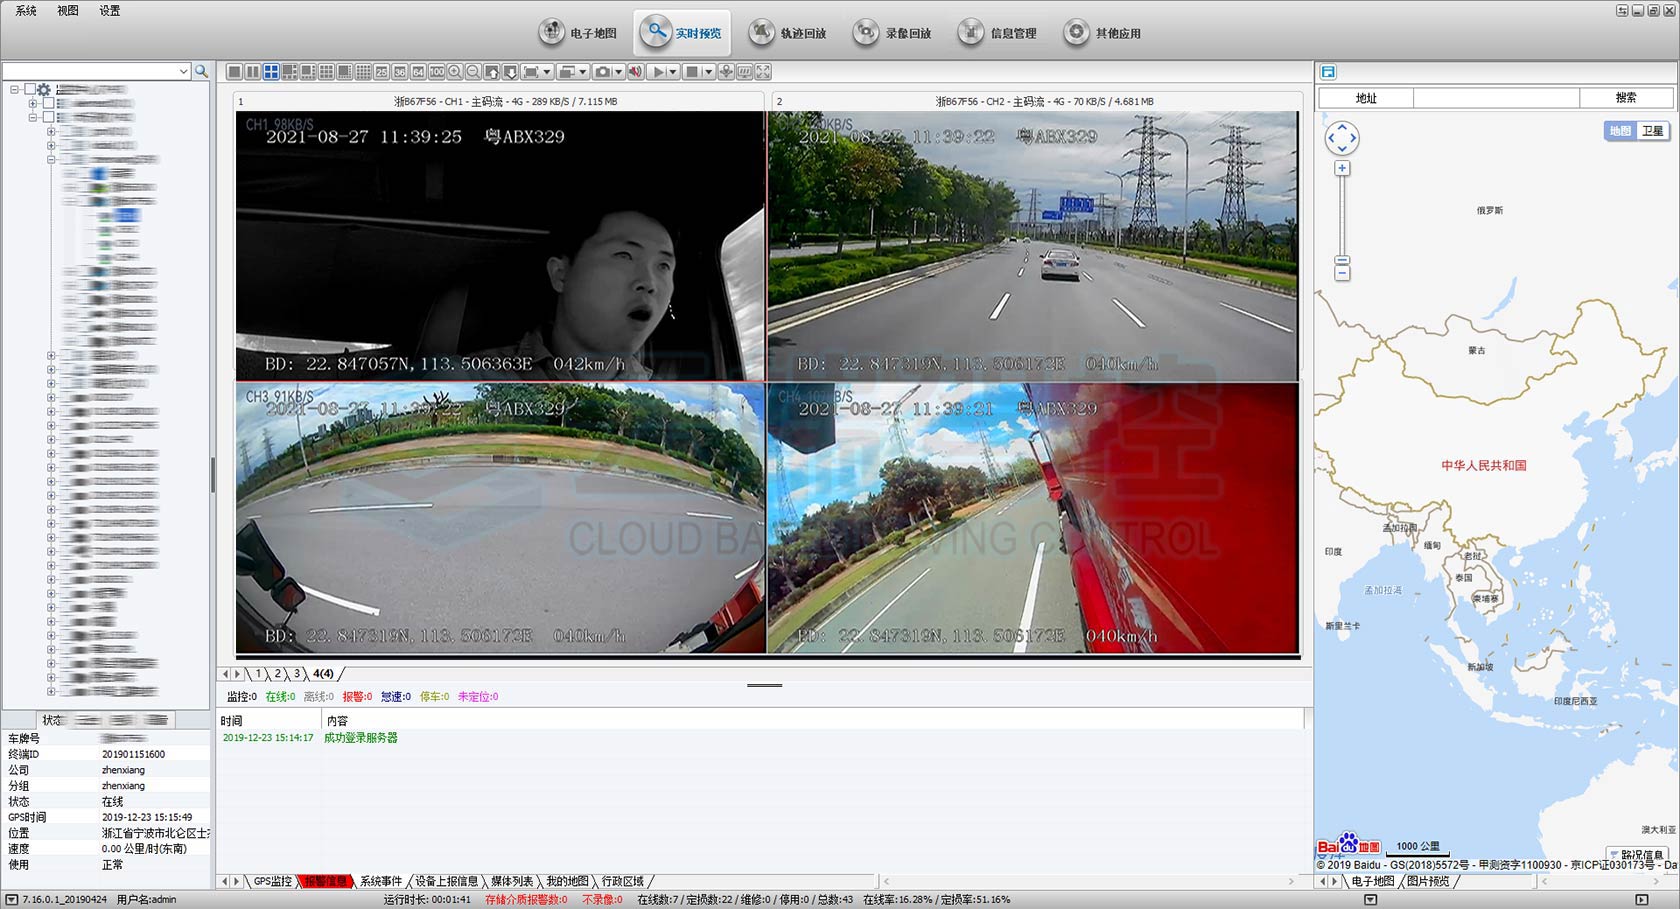This screenshot has width=1680, height=909.
Task: Click the zoom-out magnifier in video toolbar
Action: [x=473, y=72]
